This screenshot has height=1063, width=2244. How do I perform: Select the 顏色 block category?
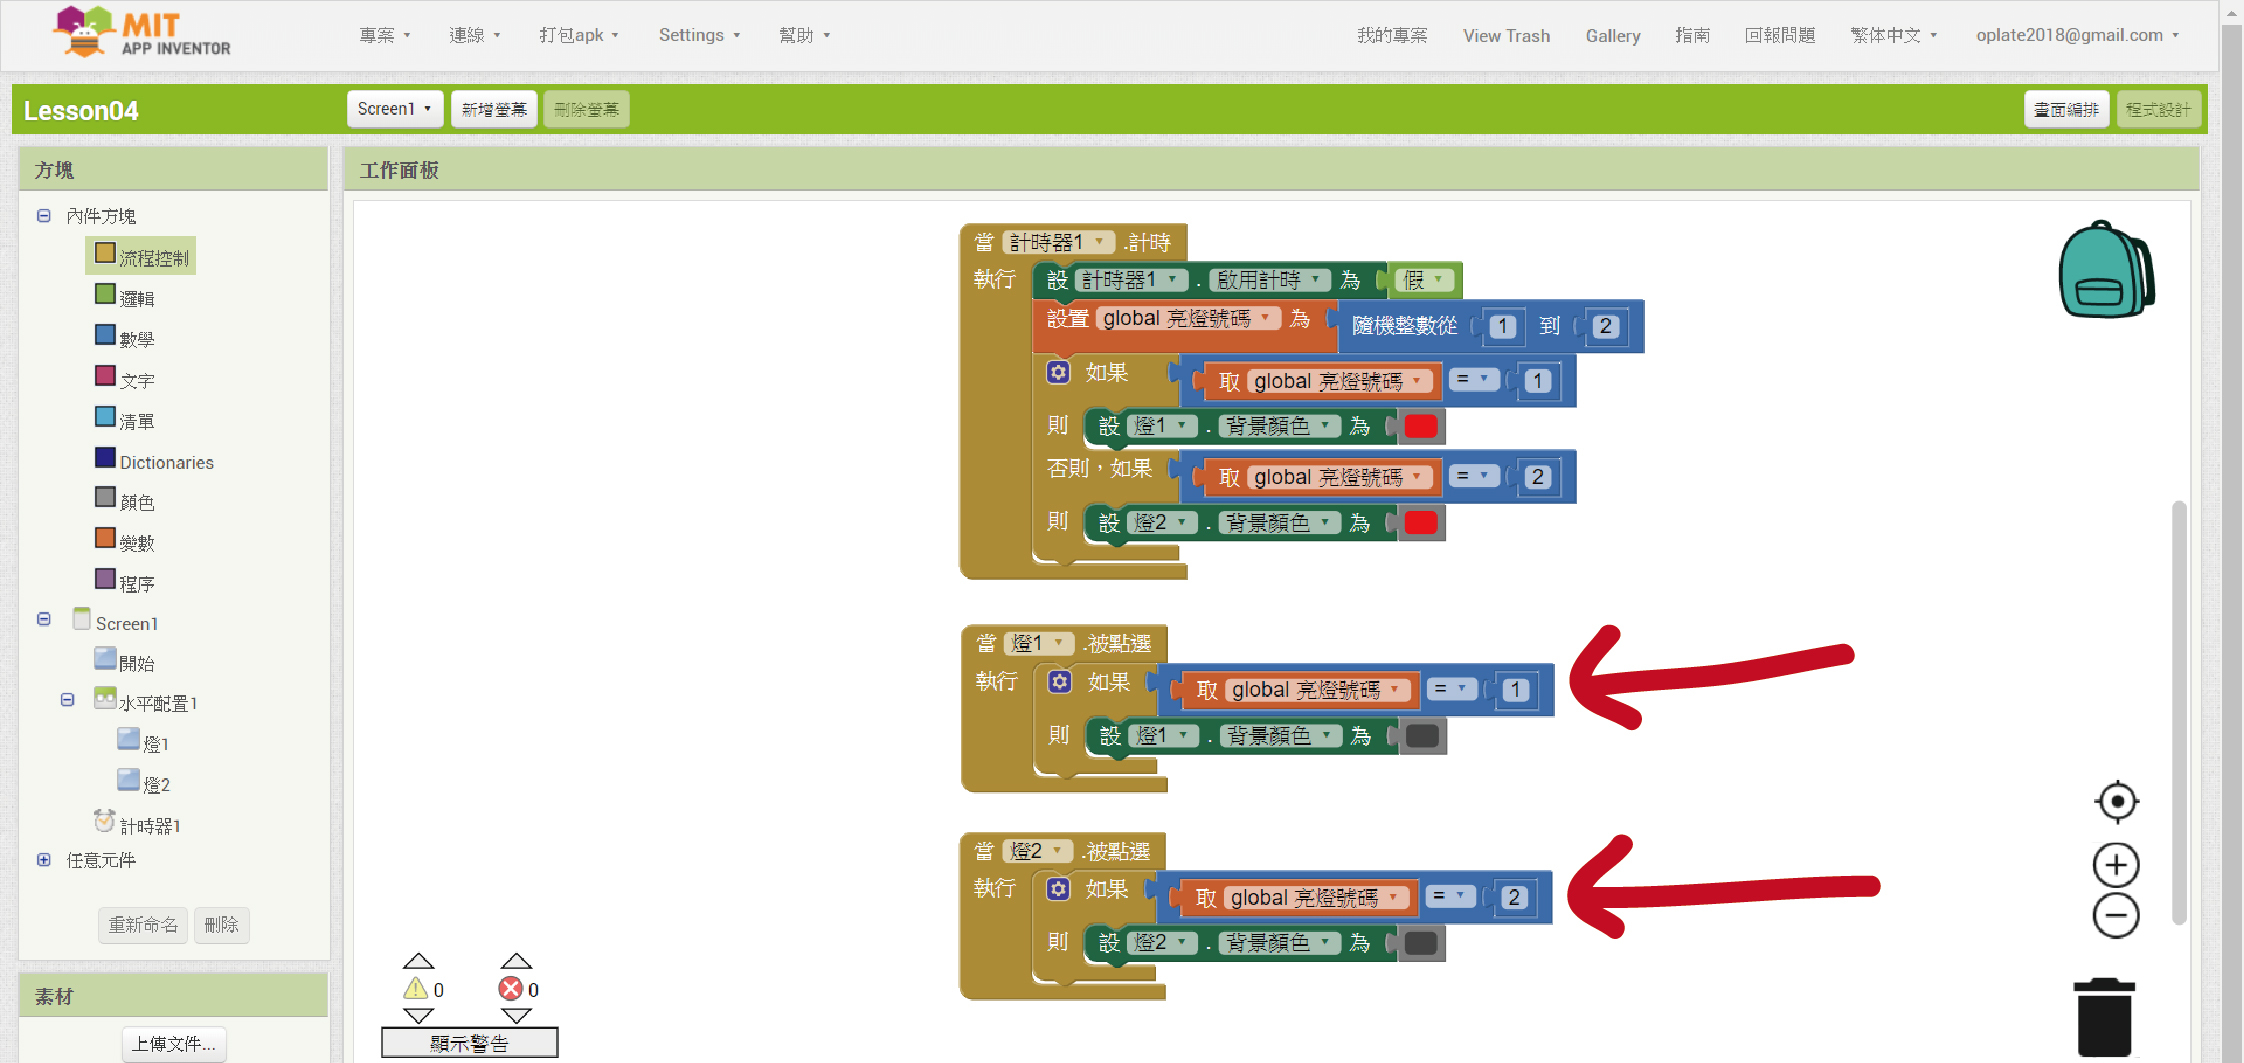(x=125, y=501)
